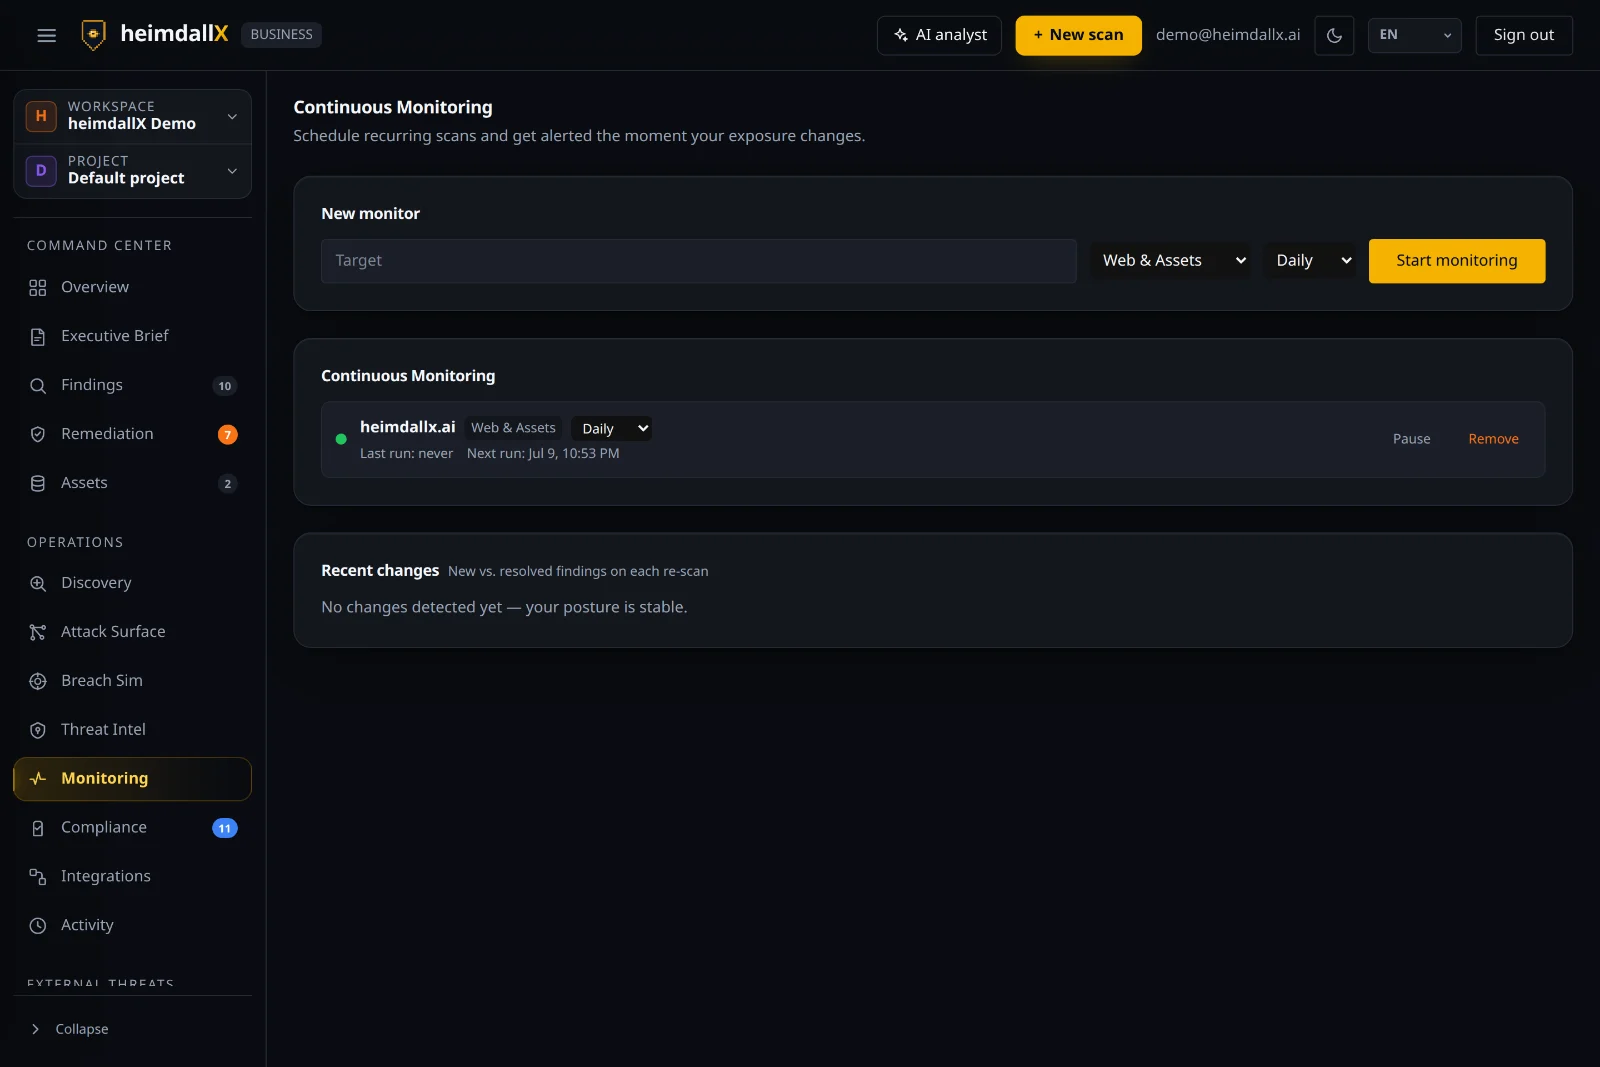Remove the heimdallx.ai monitor
The height and width of the screenshot is (1067, 1600).
pyautogui.click(x=1493, y=439)
